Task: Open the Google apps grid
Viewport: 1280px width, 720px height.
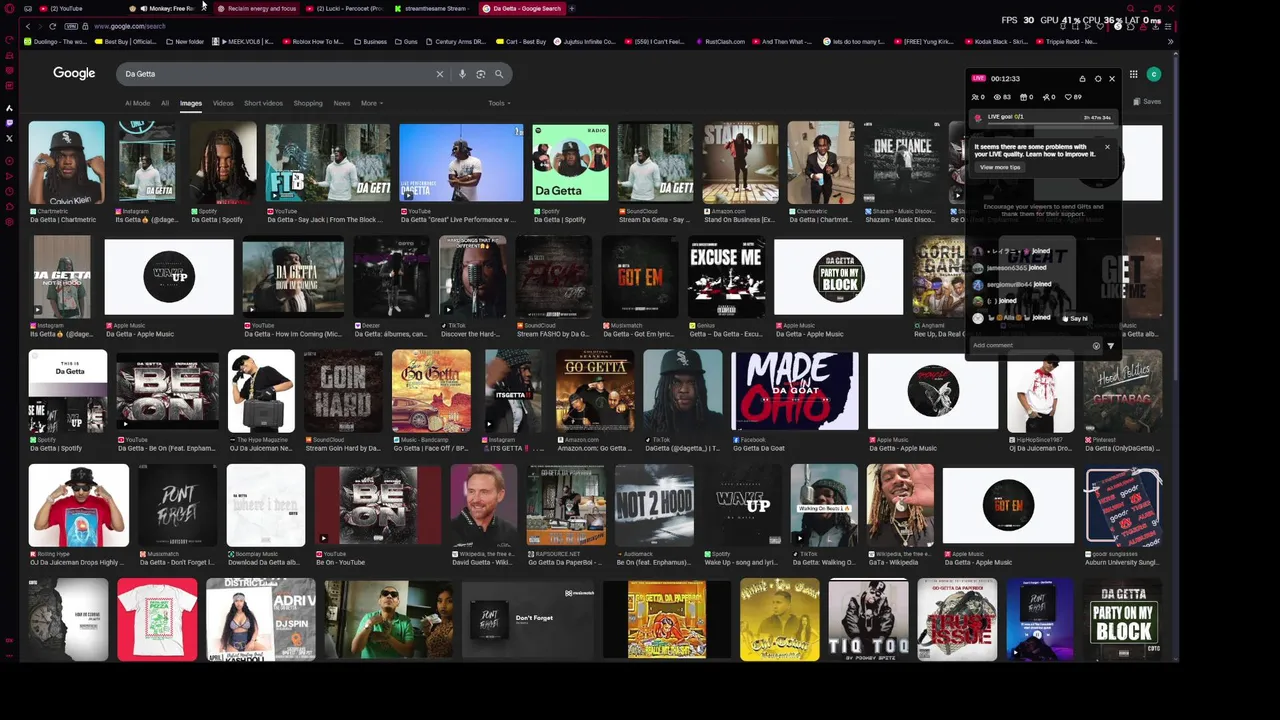Action: tap(1133, 75)
